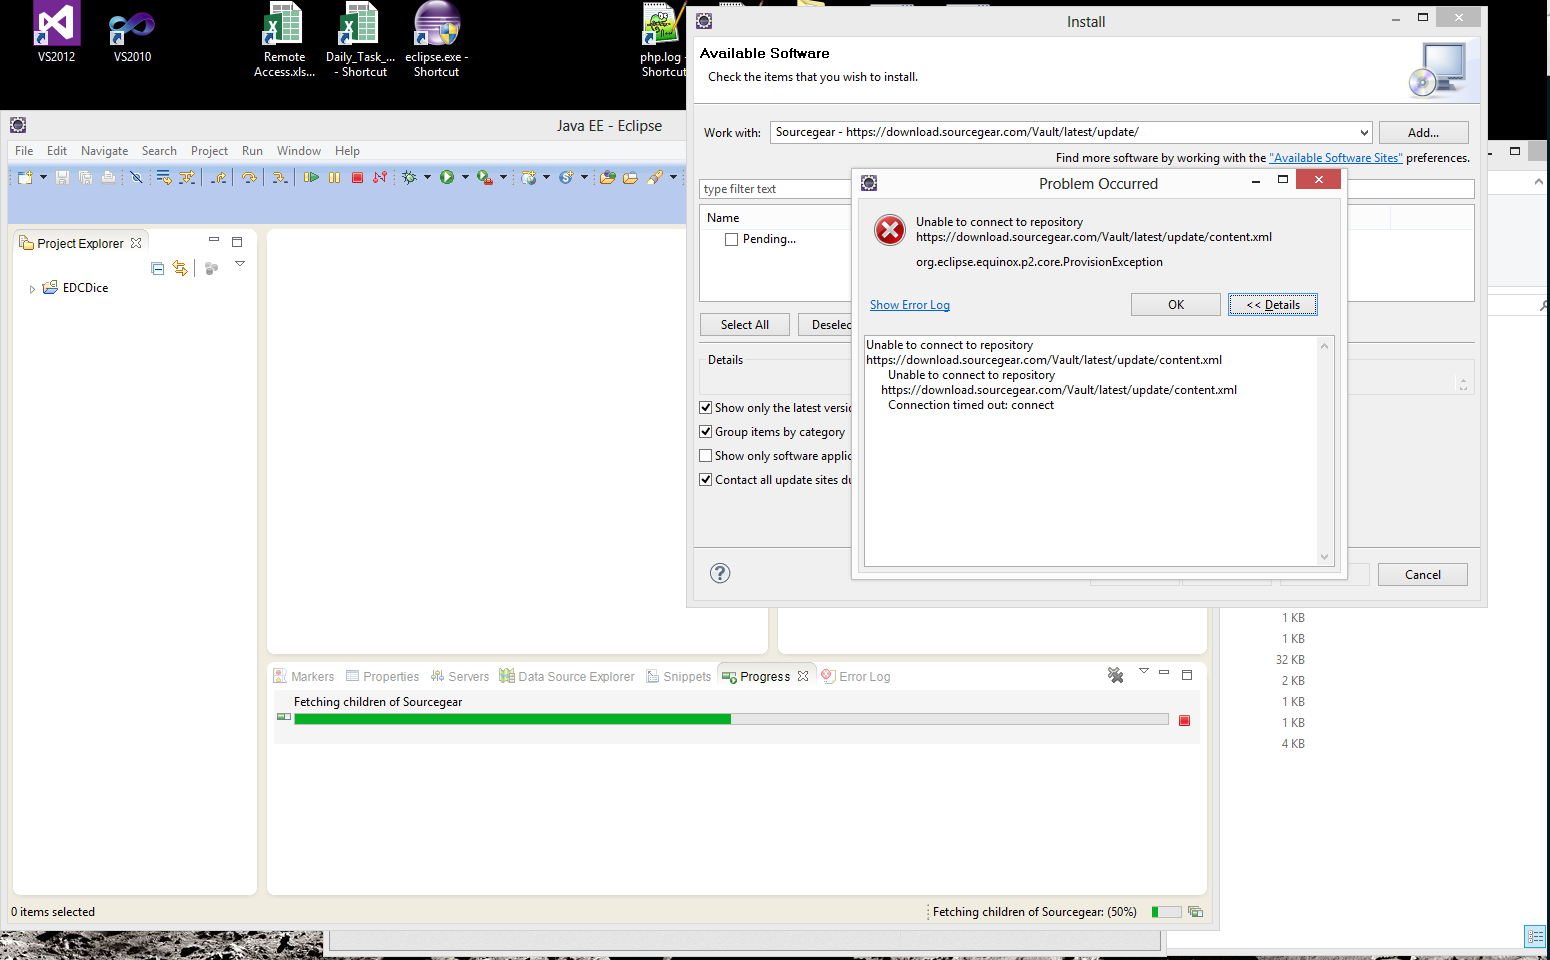
Task: Open the Remote Access.xls desktop file
Action: coord(284,40)
